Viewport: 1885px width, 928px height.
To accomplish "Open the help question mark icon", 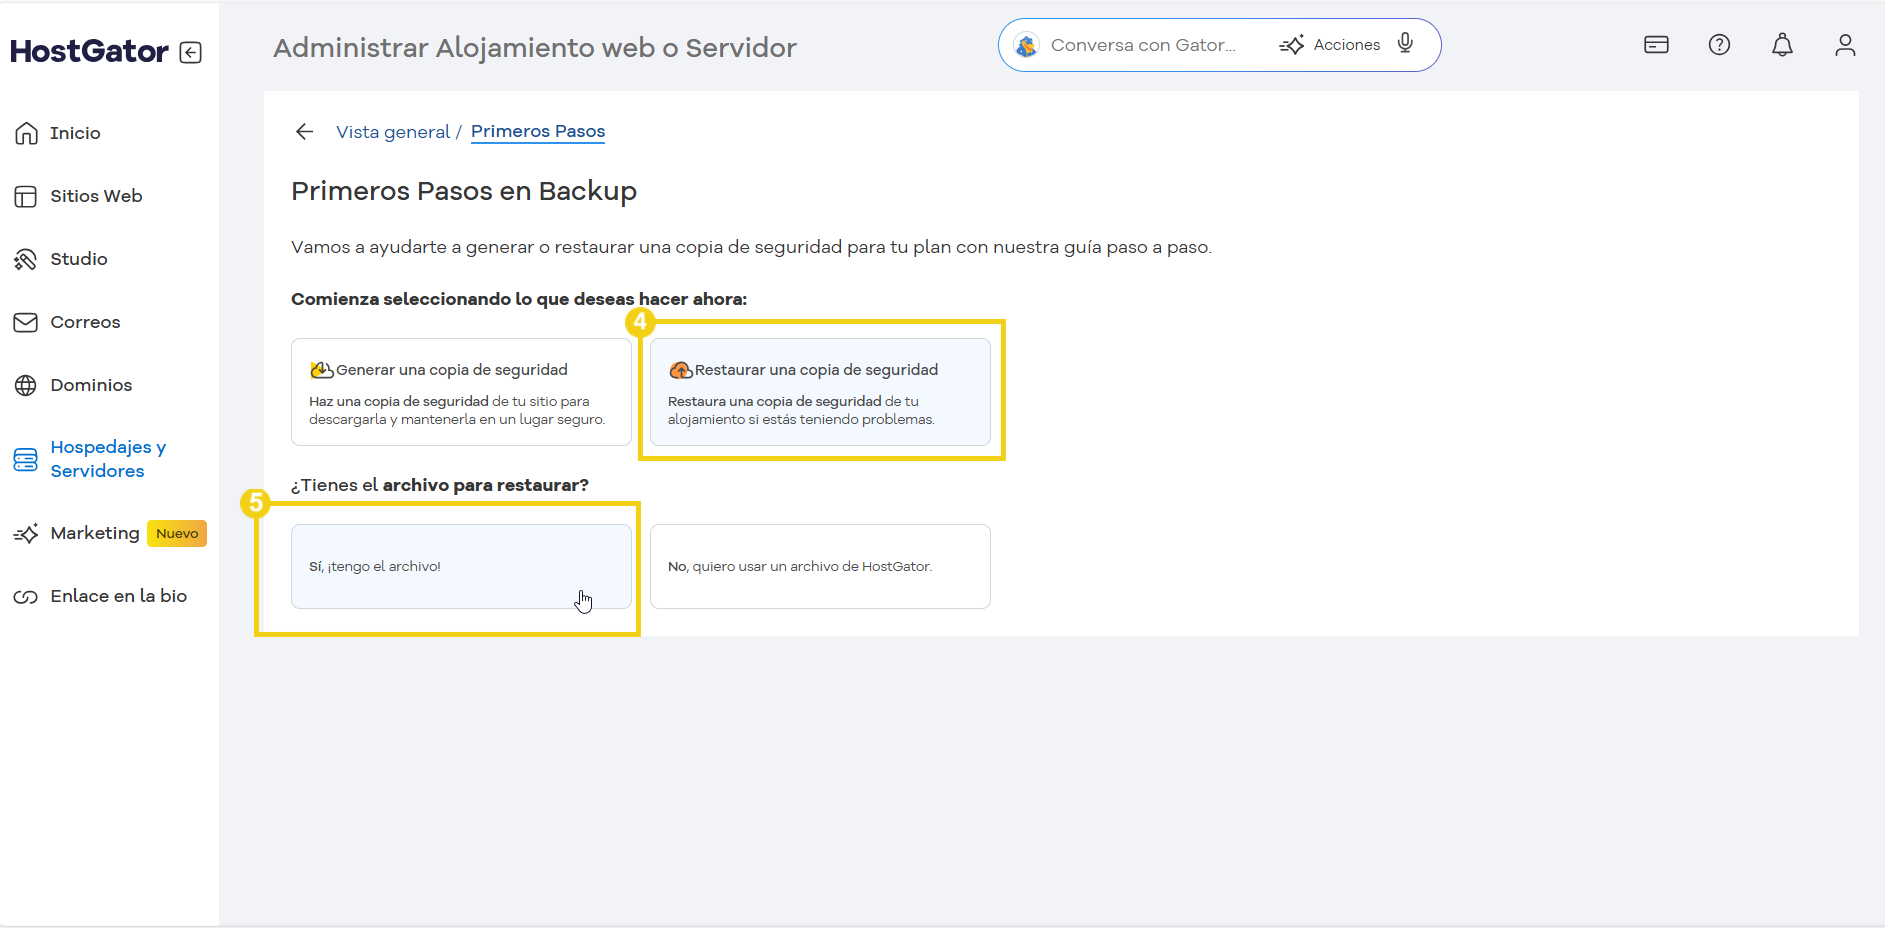I will pos(1720,44).
